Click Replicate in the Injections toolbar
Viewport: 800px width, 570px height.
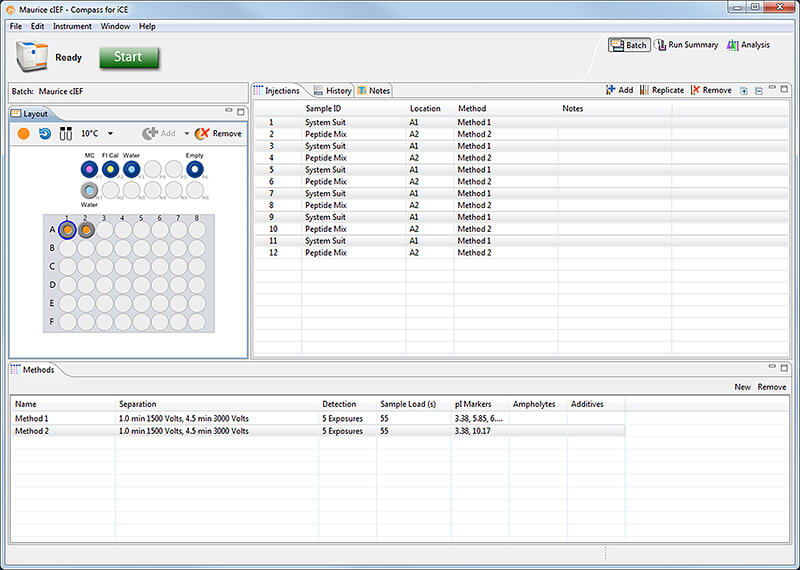click(662, 90)
